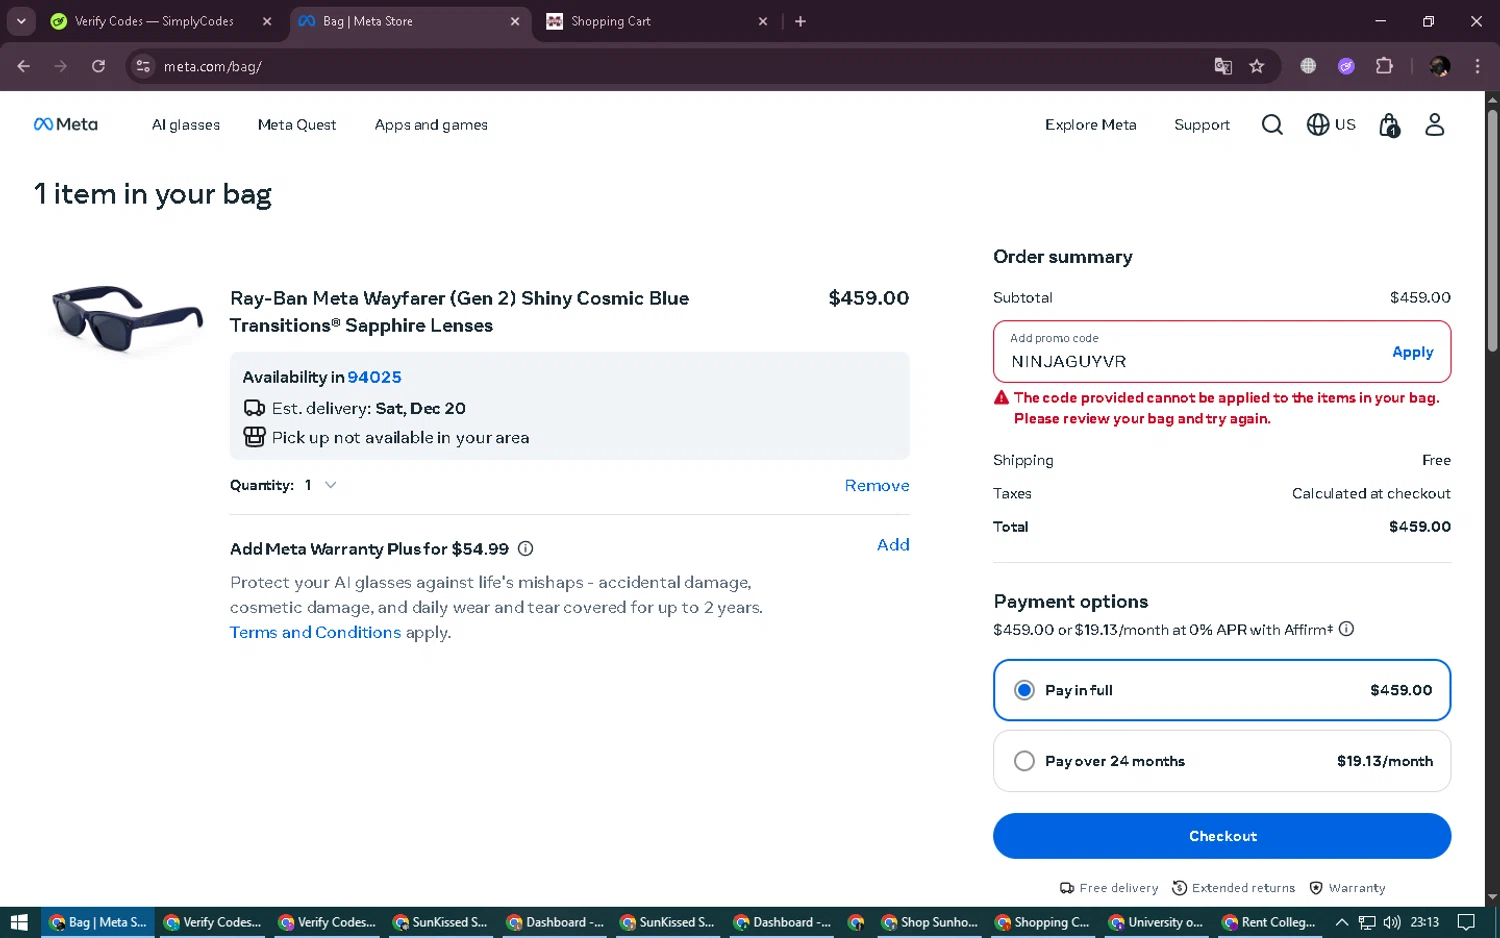The image size is (1500, 938).
Task: Open the Chrome three-dot menu
Action: pyautogui.click(x=1477, y=66)
